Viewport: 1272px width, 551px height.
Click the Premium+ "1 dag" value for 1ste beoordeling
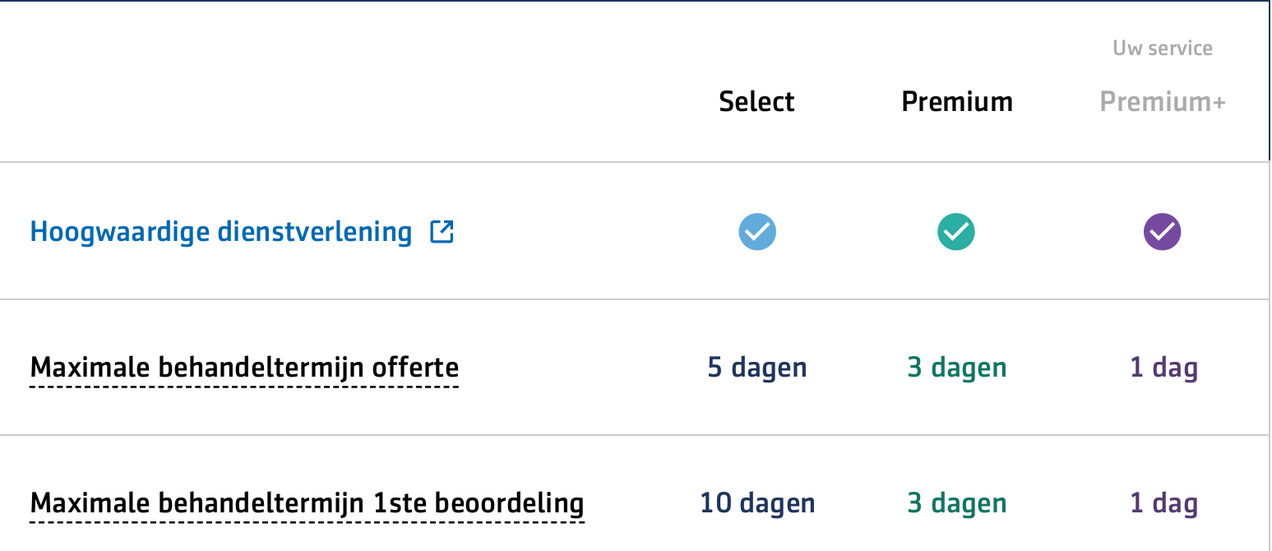tap(1163, 503)
